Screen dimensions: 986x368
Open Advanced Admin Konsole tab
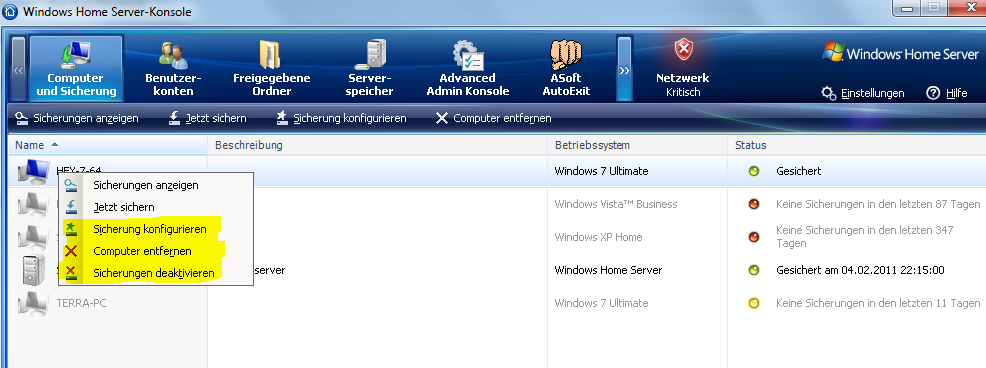(467, 68)
